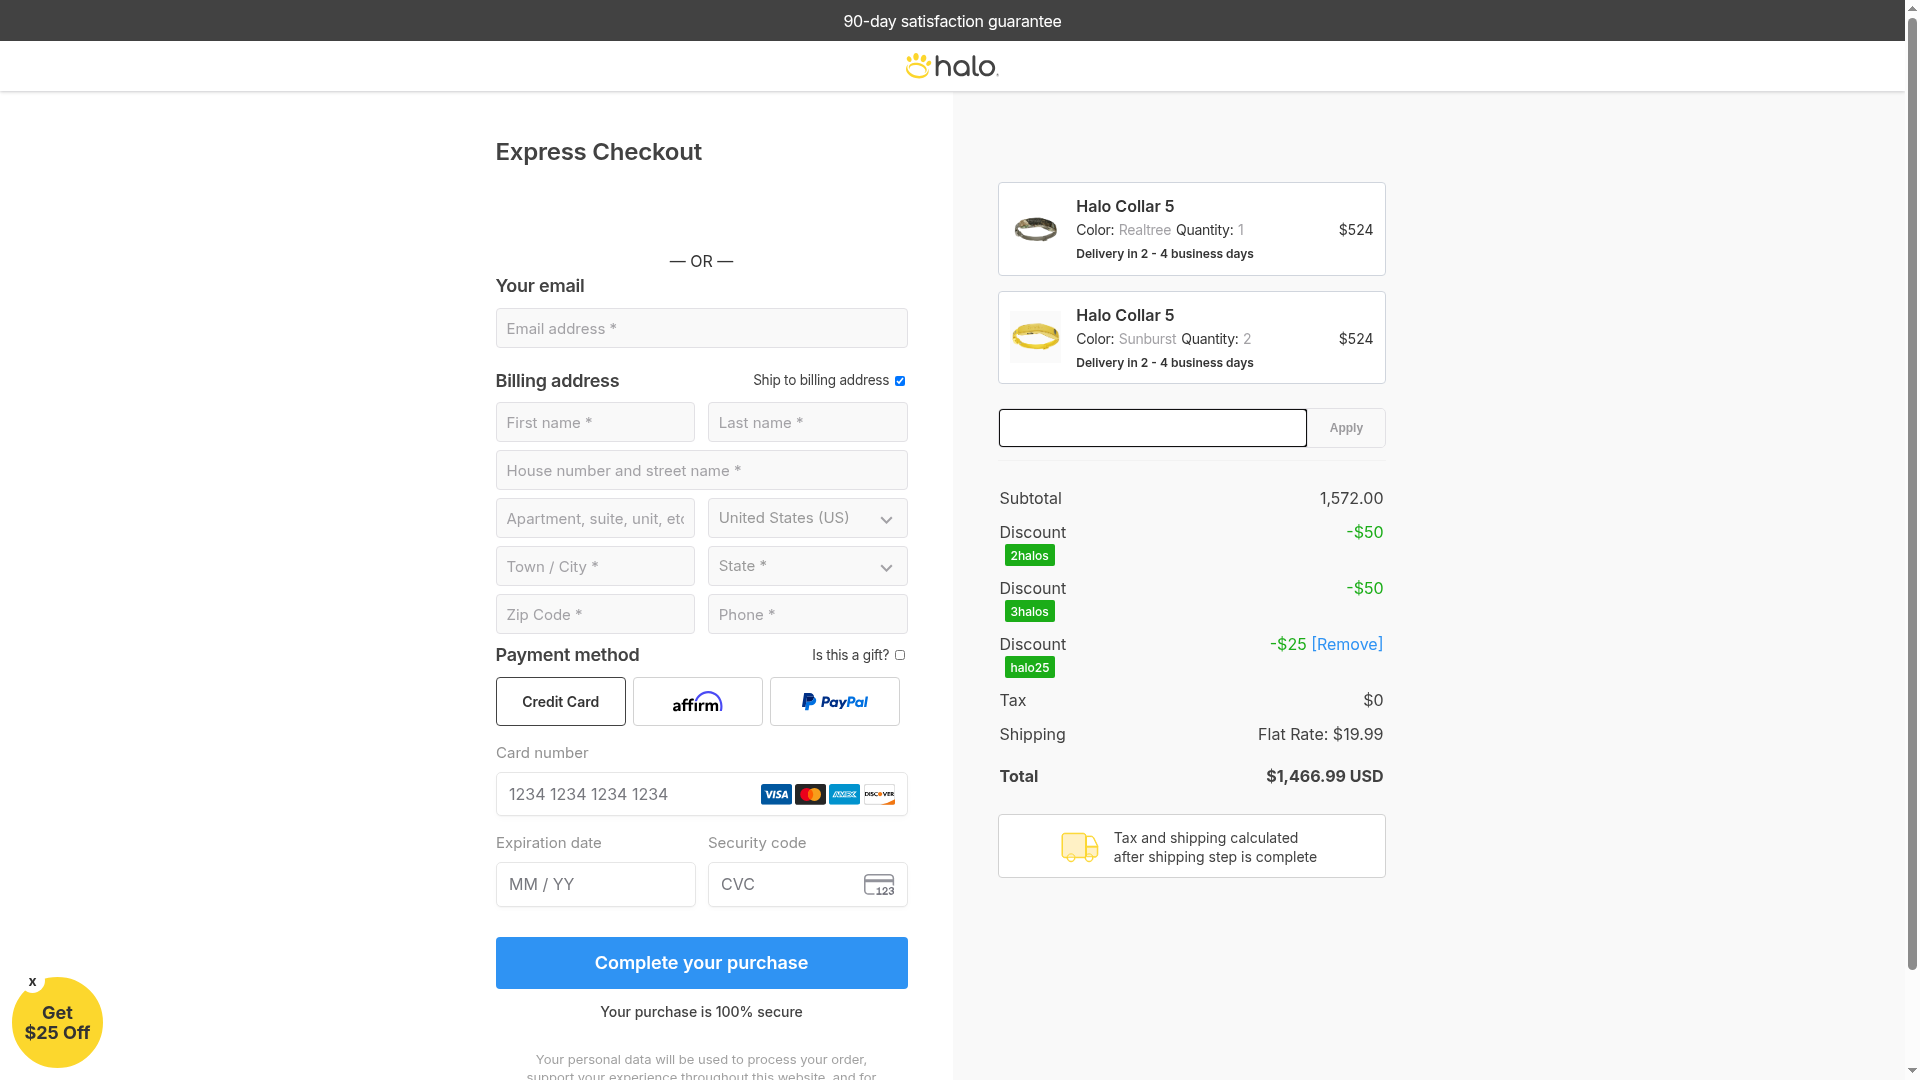Click the Visa card icon
Viewport: 1920px width, 1080px height.
point(776,795)
